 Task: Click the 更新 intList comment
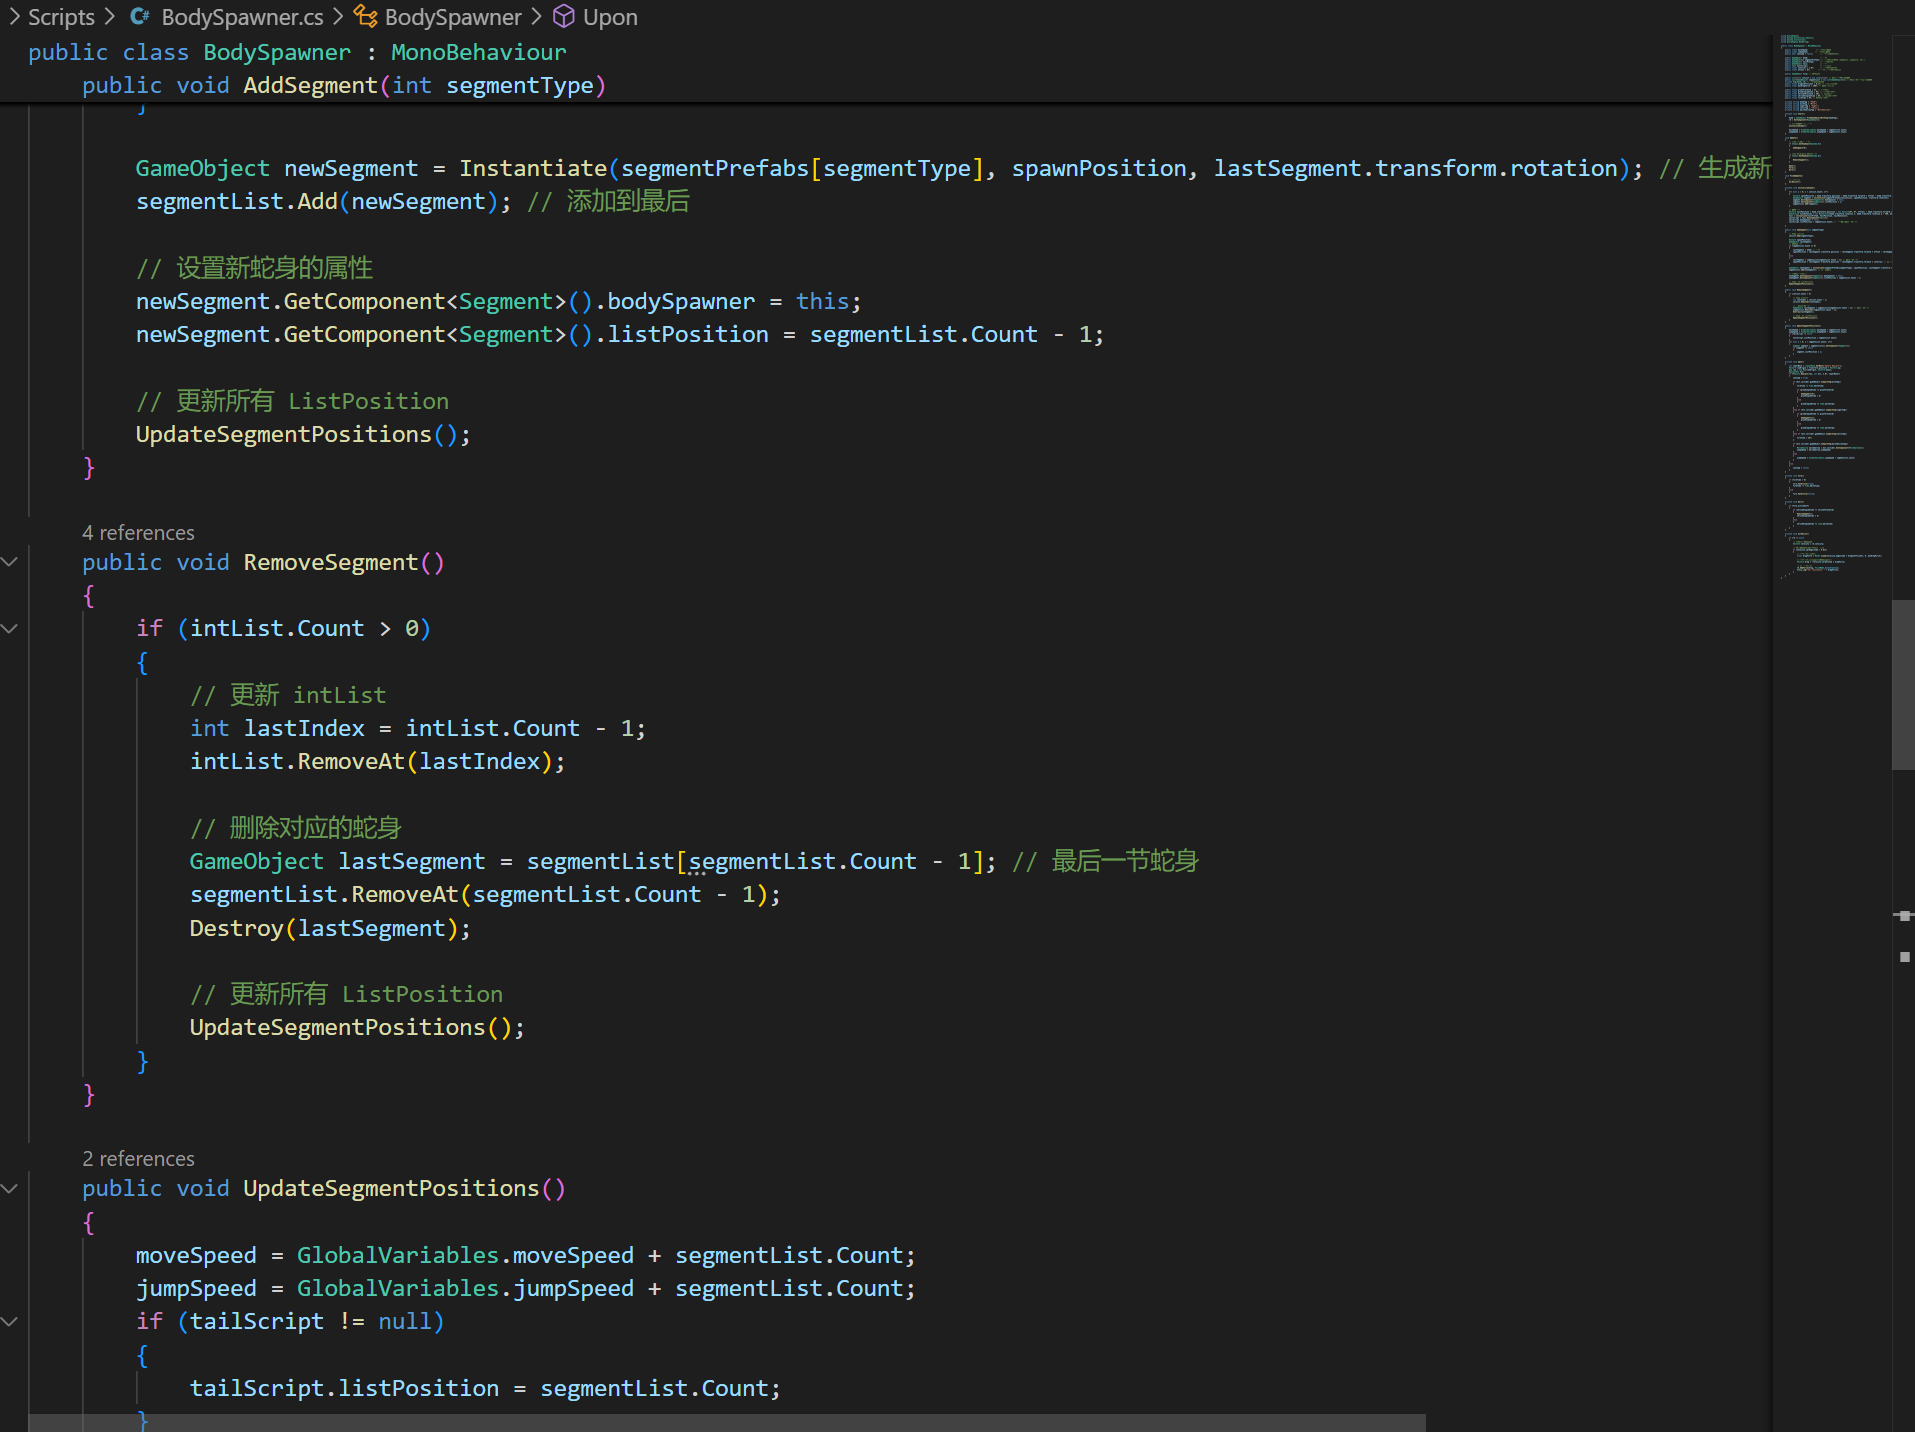[x=288, y=695]
